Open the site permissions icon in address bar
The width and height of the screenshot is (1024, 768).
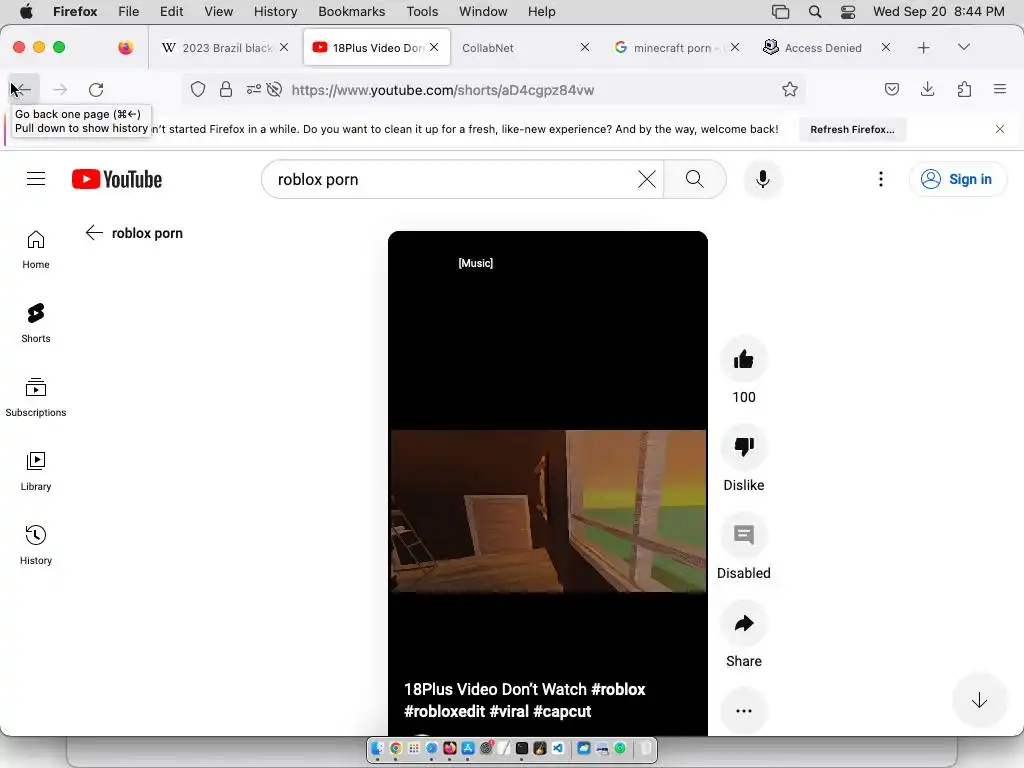click(x=253, y=89)
